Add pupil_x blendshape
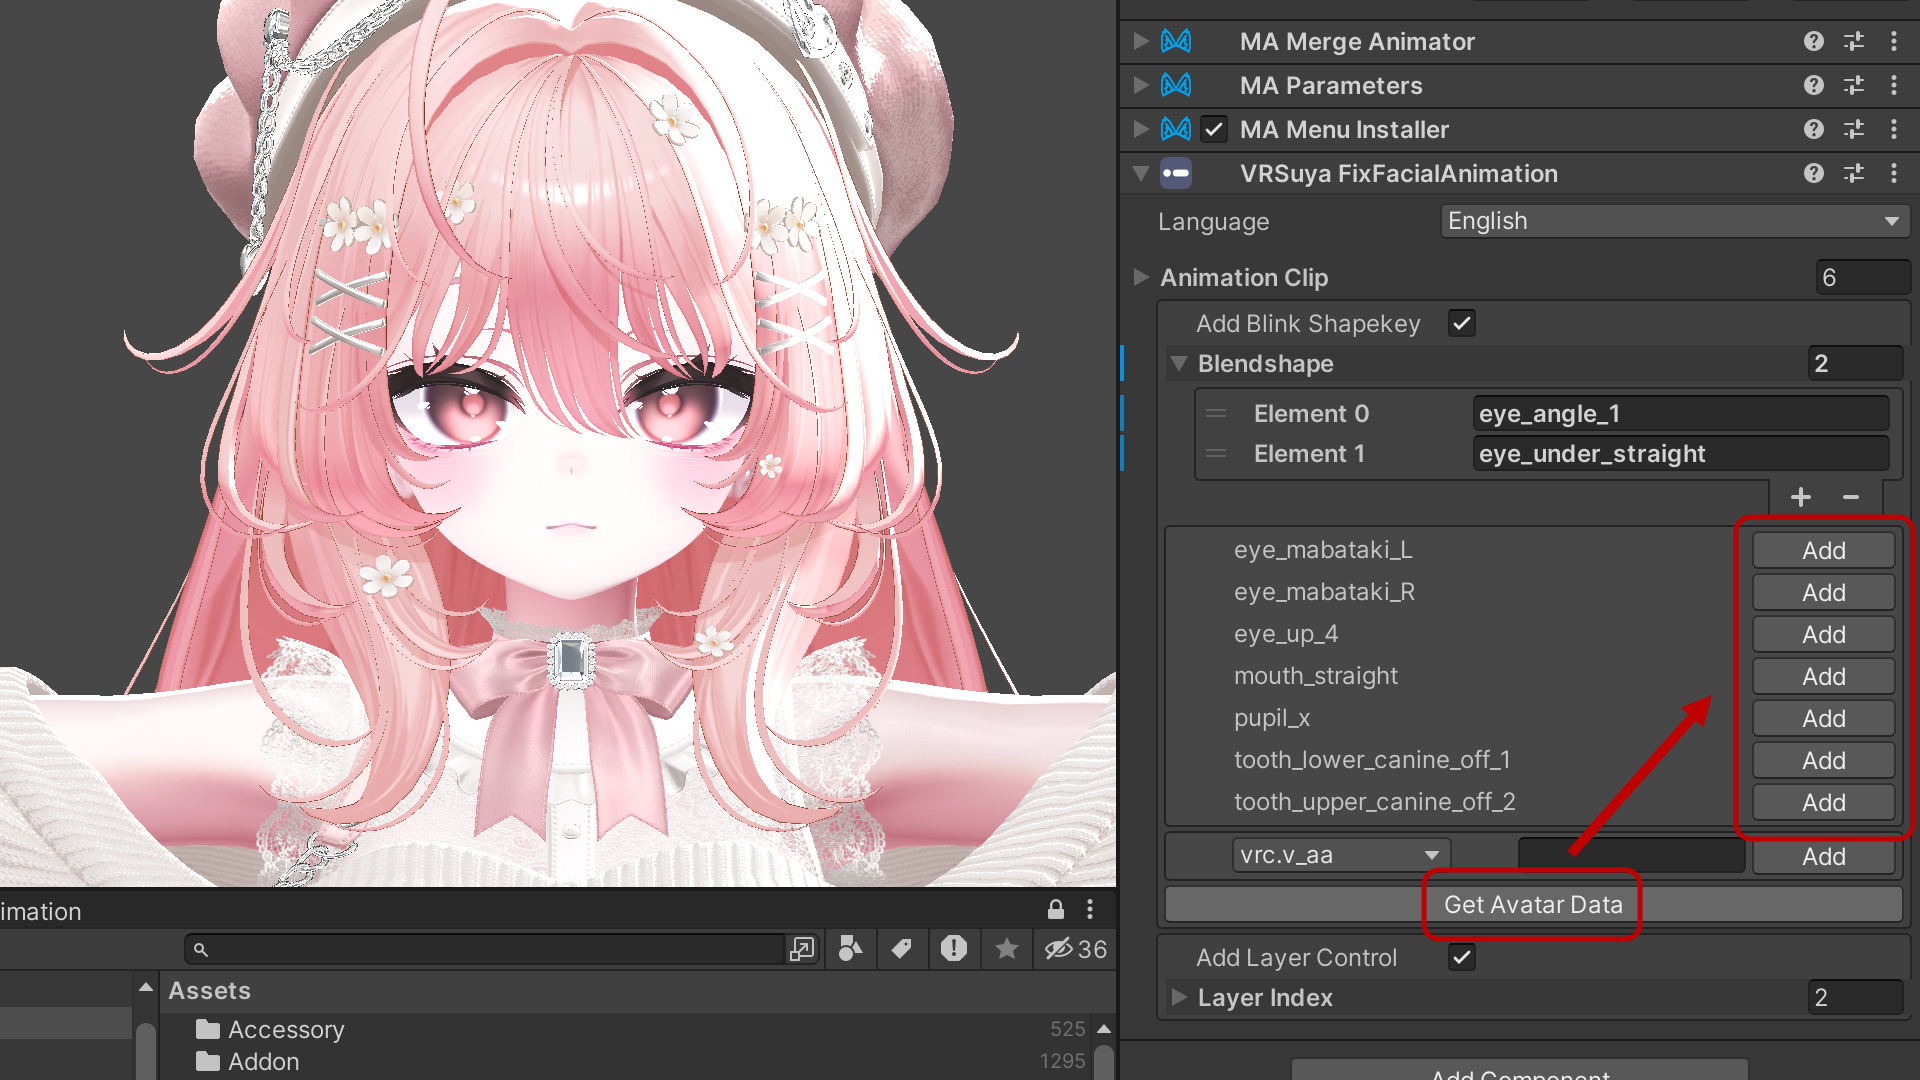The image size is (1920, 1080). point(1824,718)
